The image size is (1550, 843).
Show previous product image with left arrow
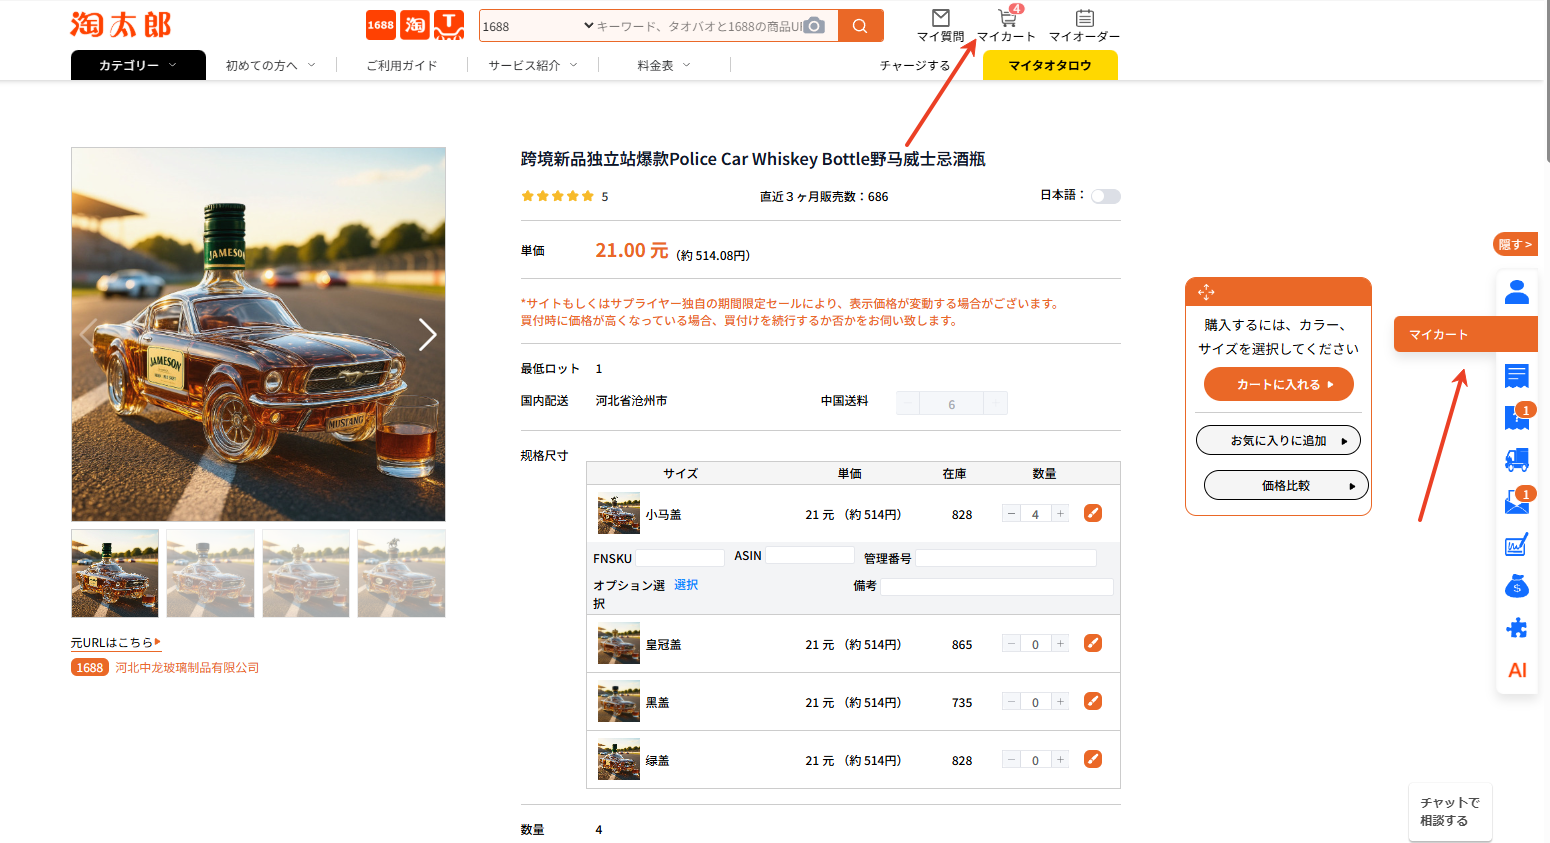(x=89, y=334)
